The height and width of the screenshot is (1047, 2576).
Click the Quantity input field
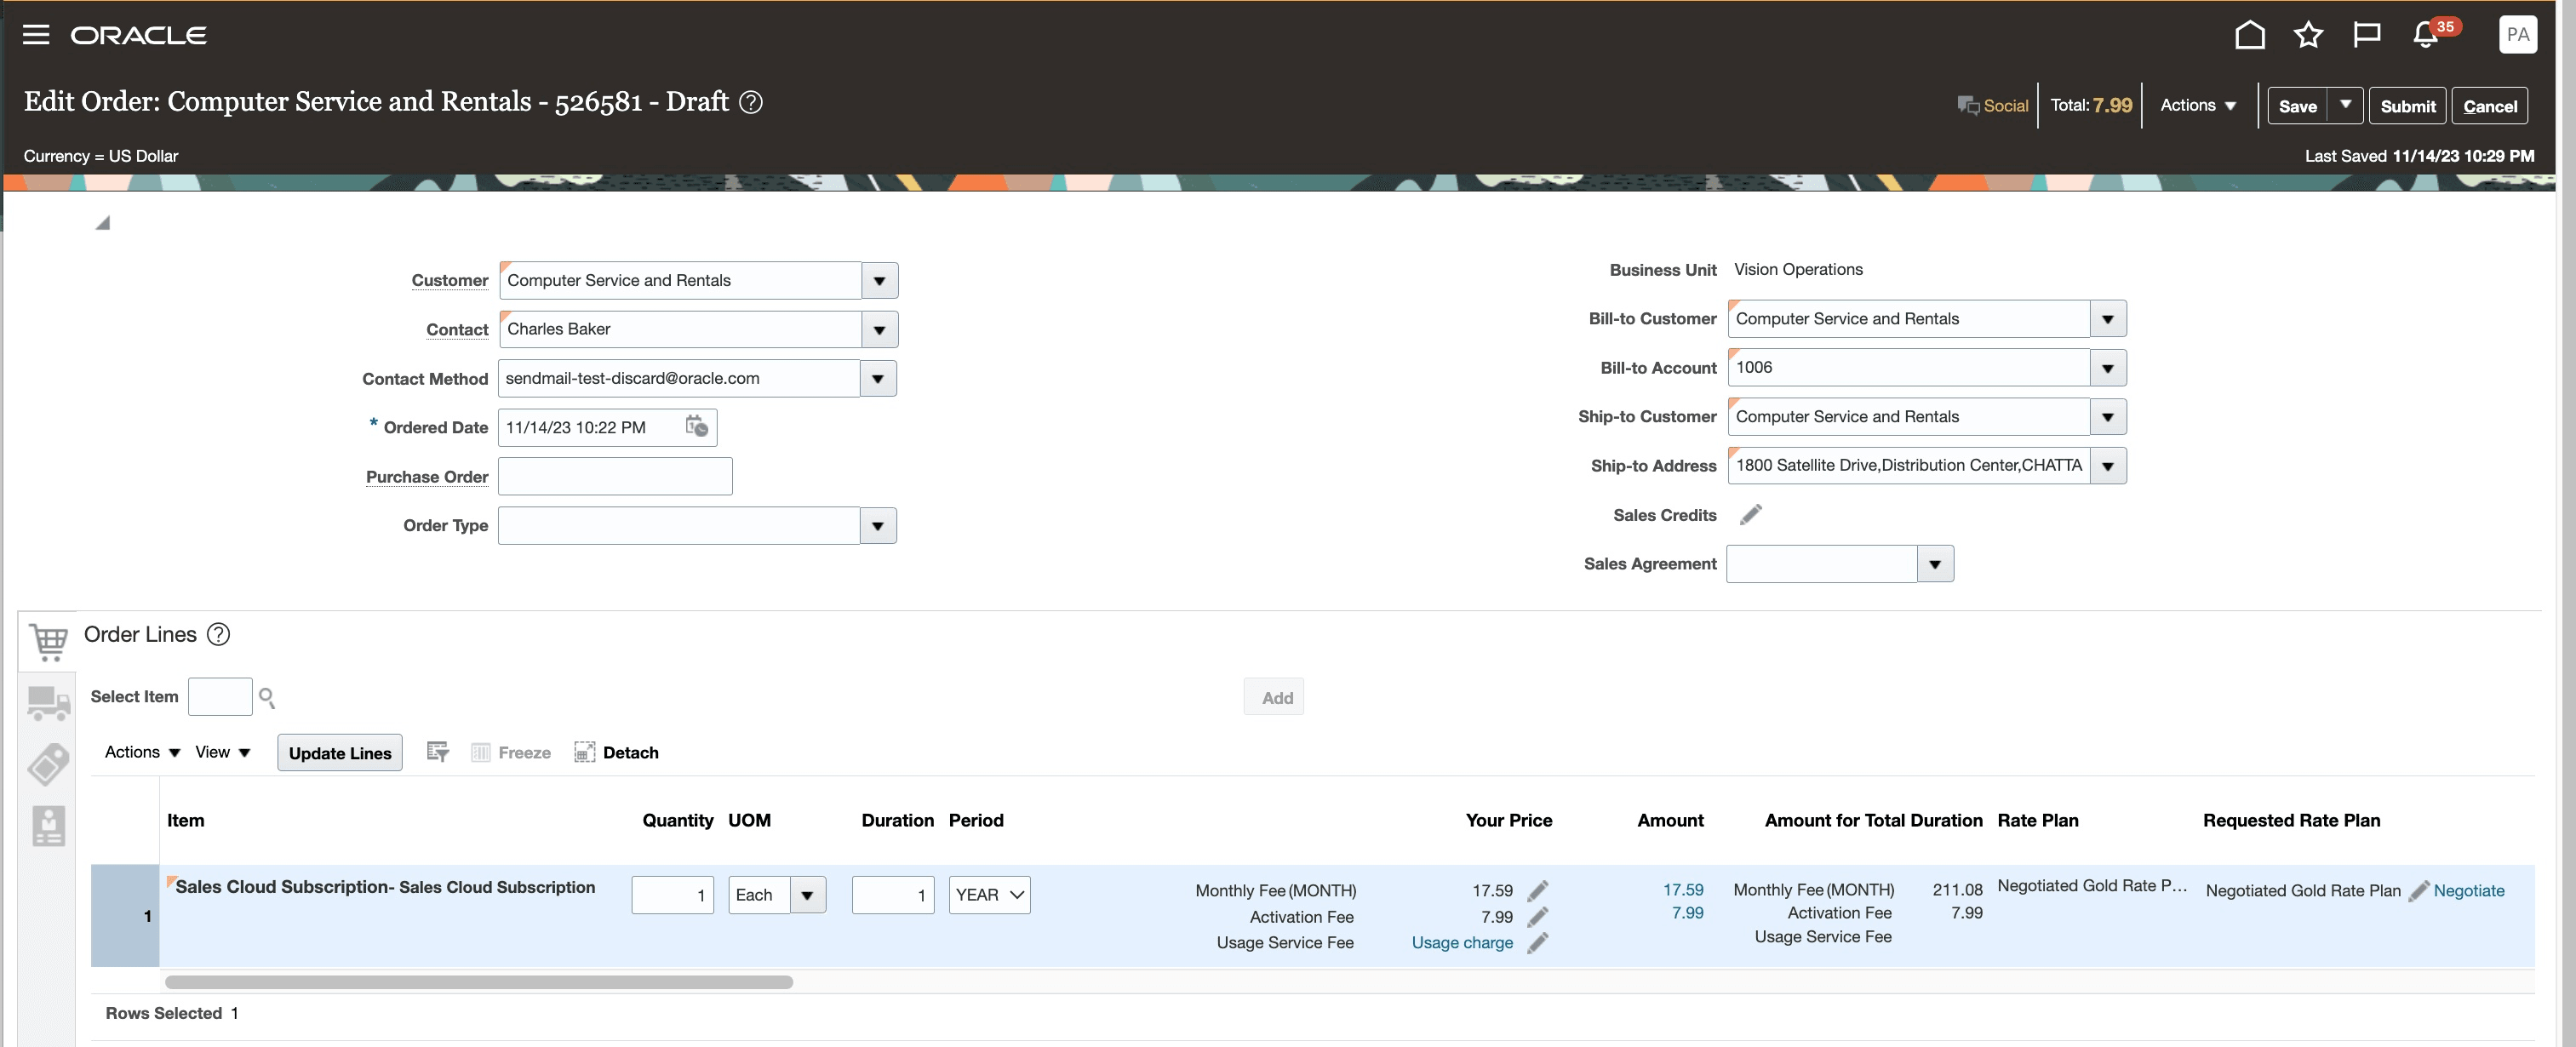672,895
